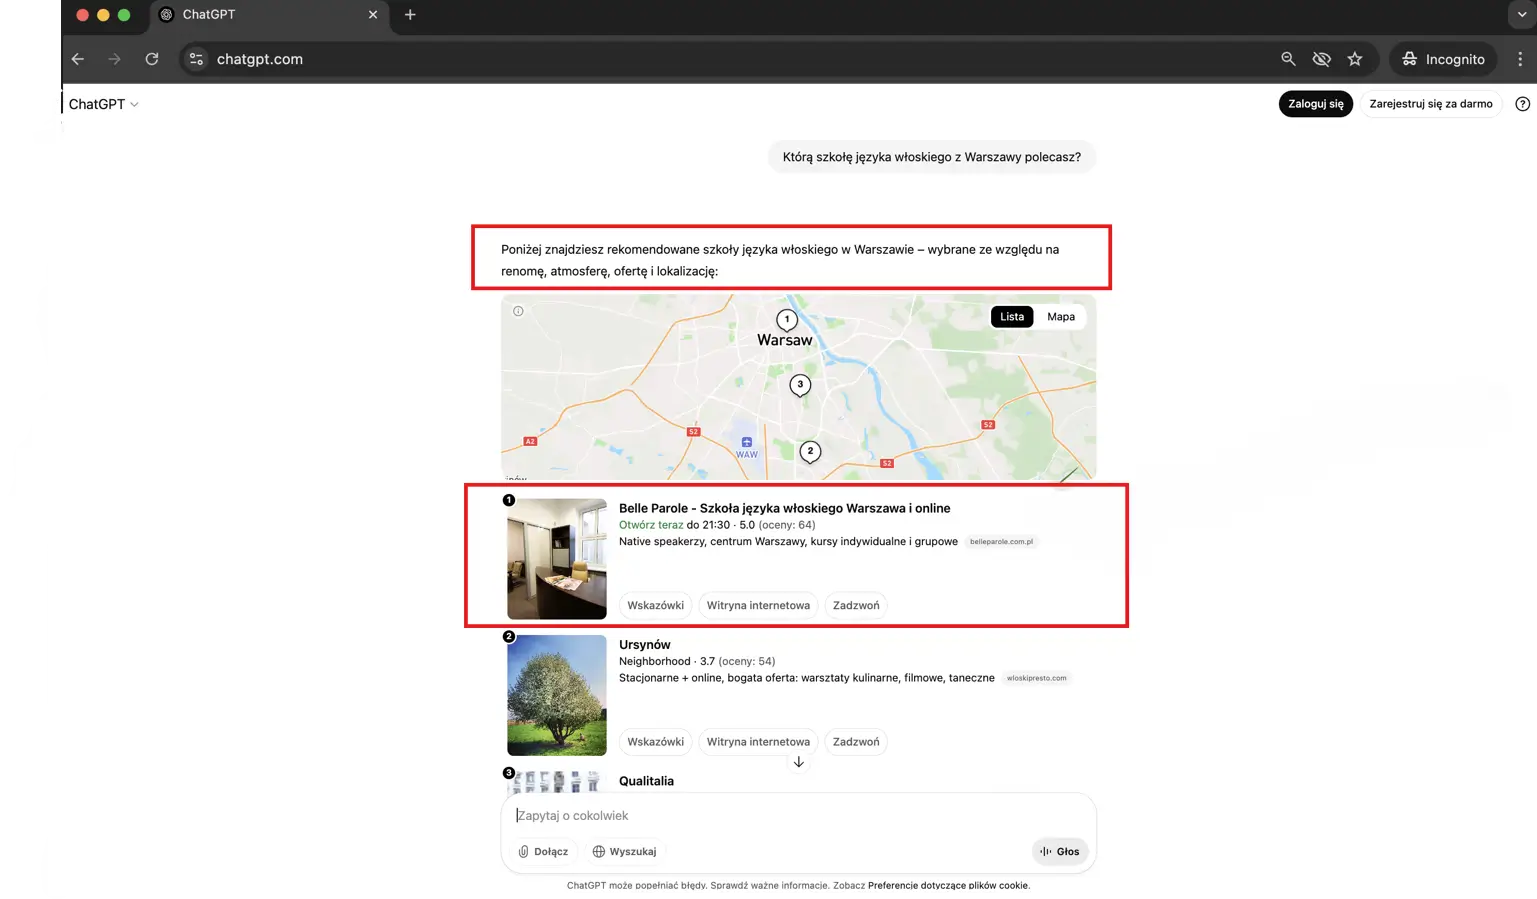Click Wskazówki for Ursynów
Image resolution: width=1537 pixels, height=899 pixels.
pos(655,742)
